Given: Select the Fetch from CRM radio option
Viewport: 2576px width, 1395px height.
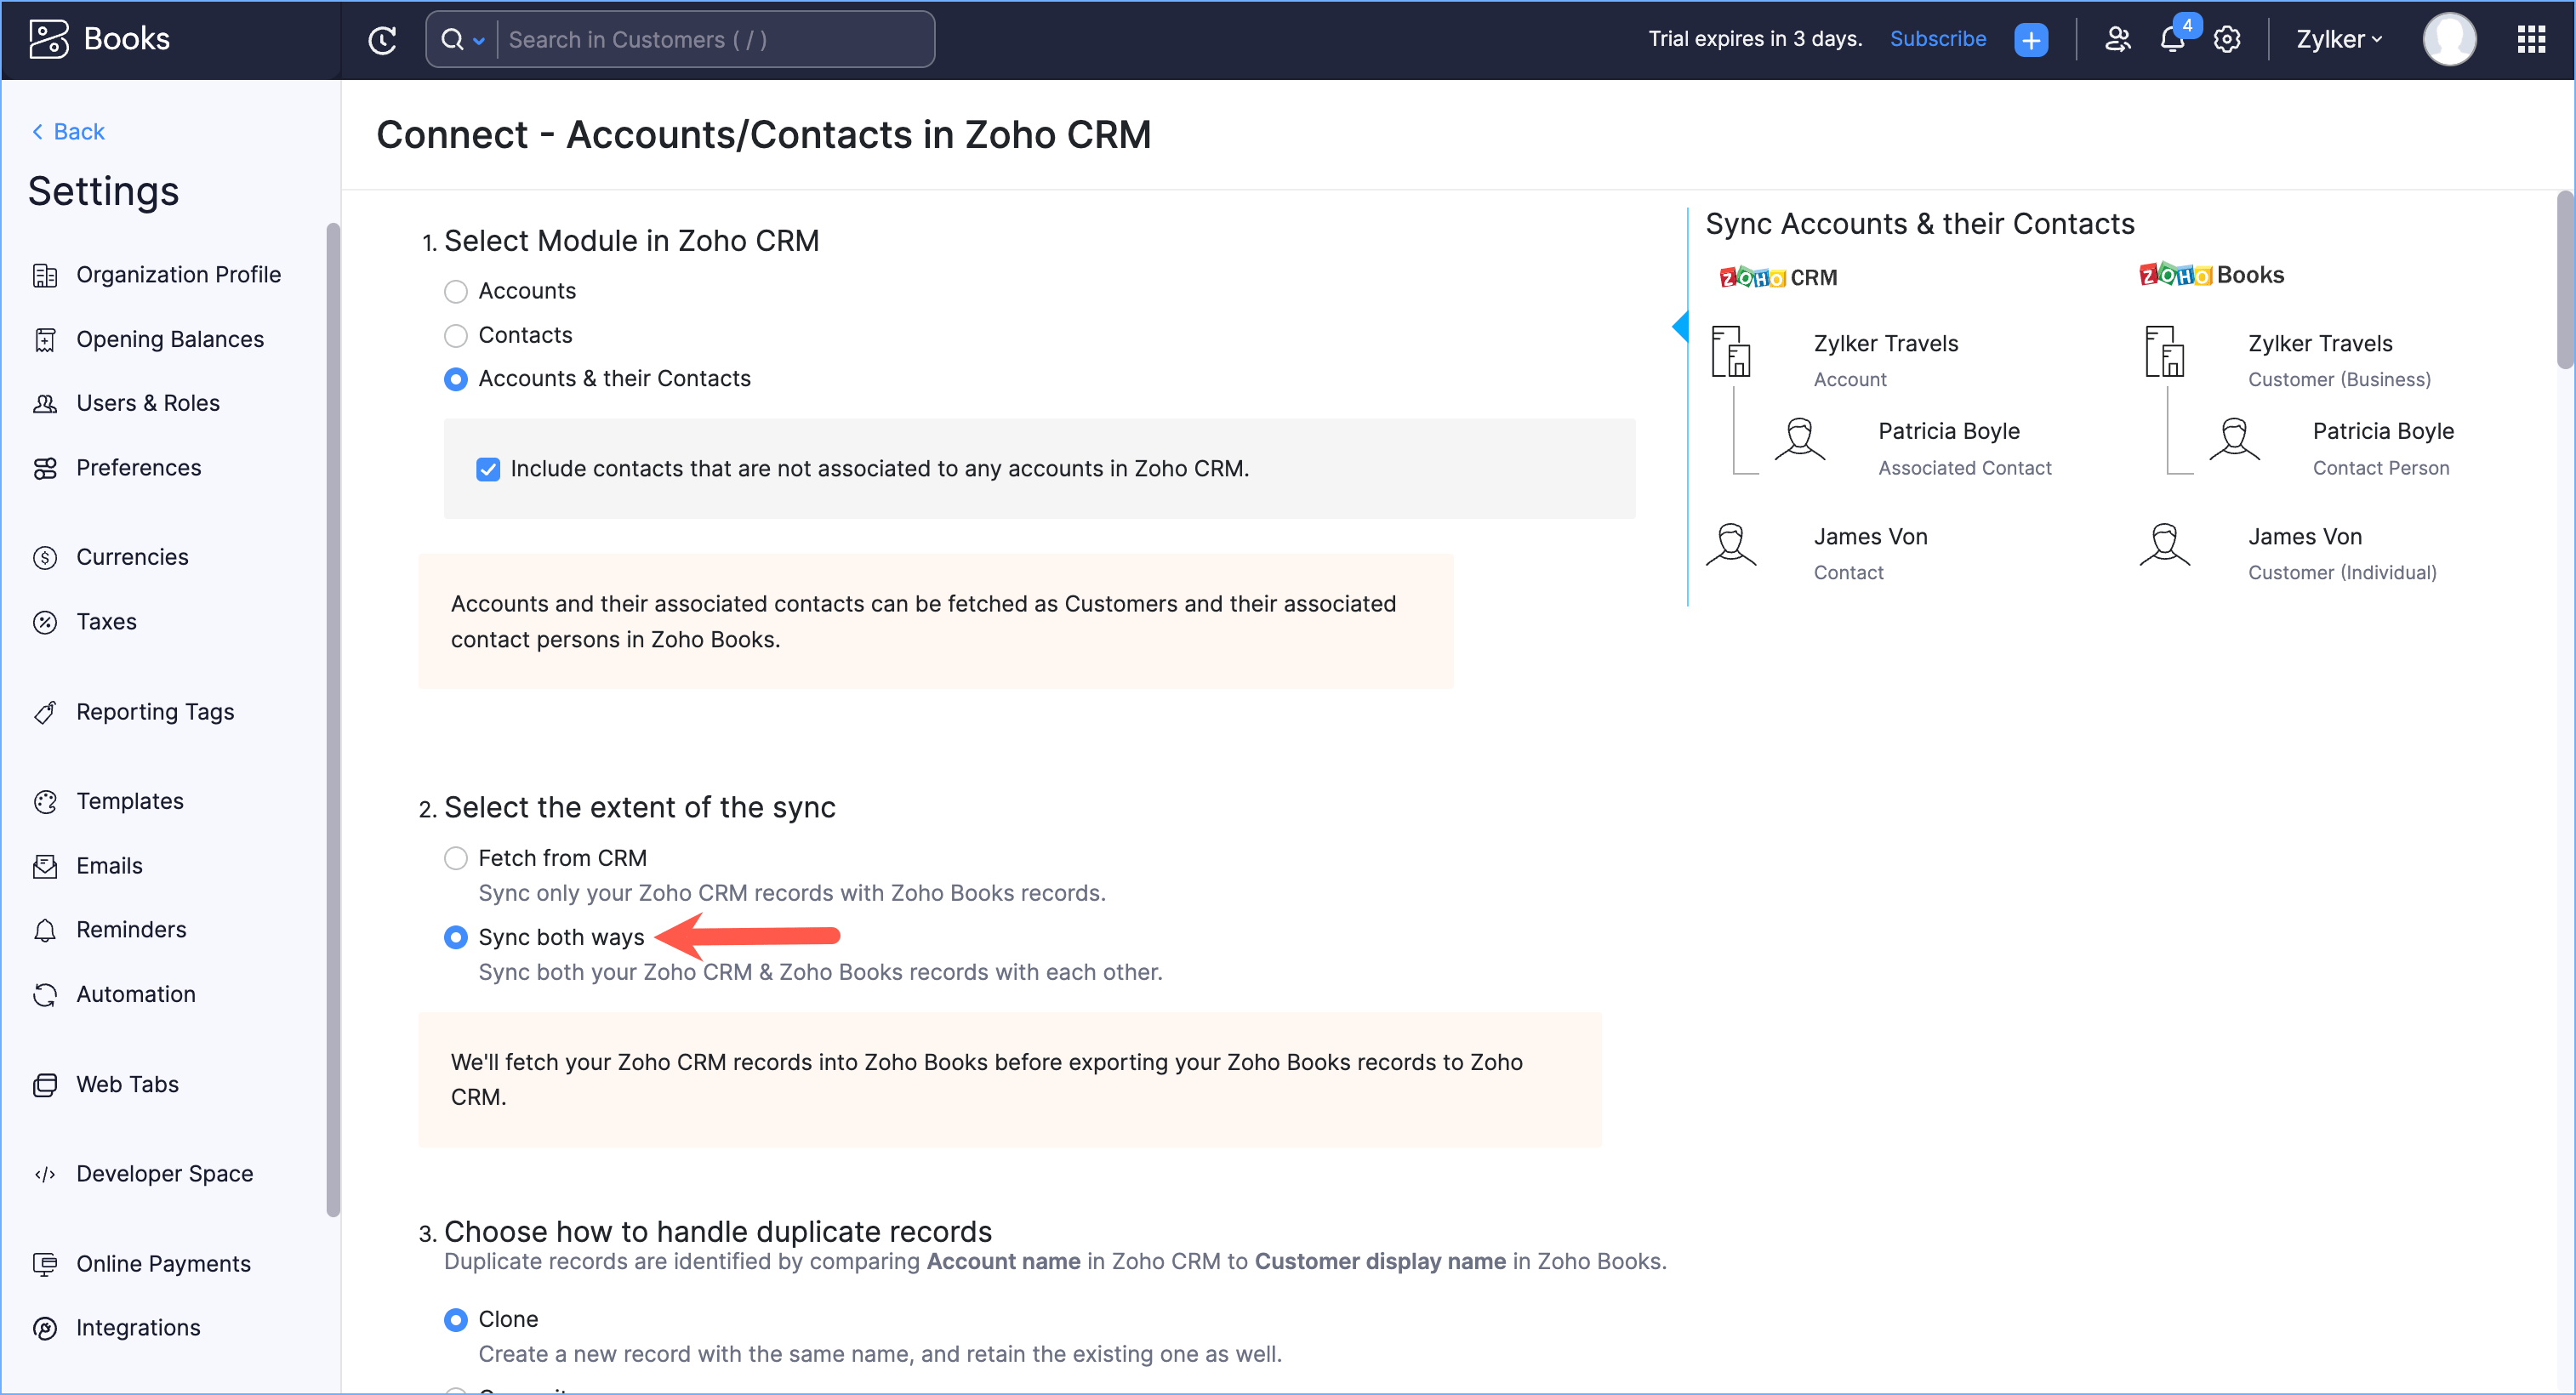Looking at the screenshot, I should point(456,858).
